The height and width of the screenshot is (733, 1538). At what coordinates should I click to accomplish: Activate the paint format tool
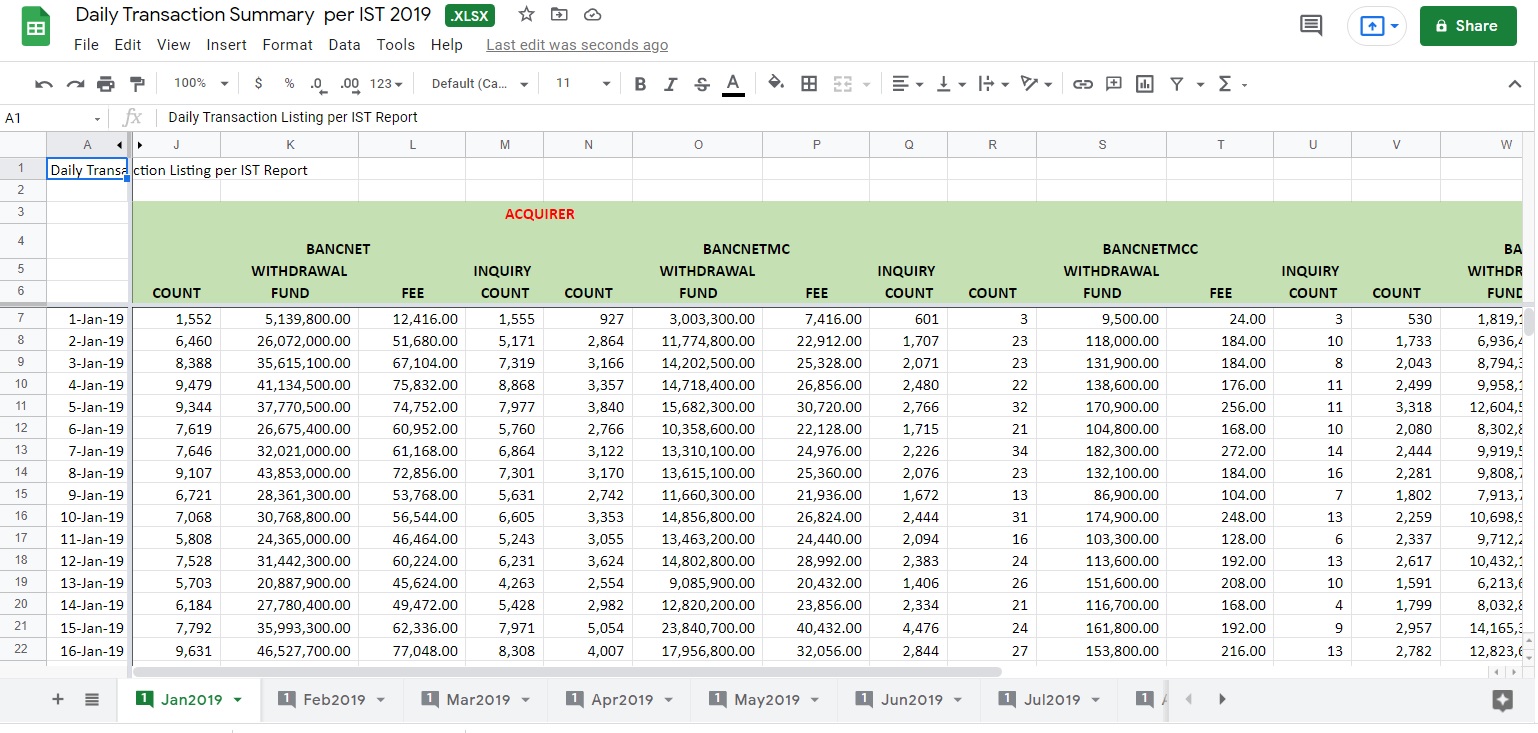pos(137,84)
